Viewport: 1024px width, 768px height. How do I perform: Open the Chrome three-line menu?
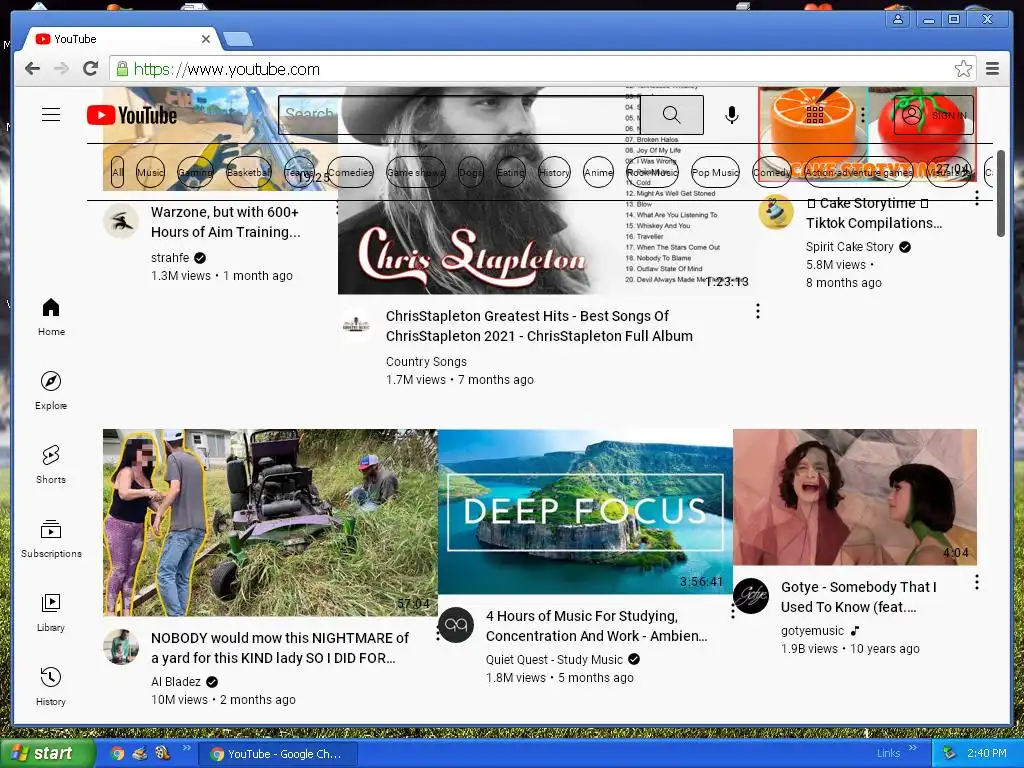tap(993, 69)
